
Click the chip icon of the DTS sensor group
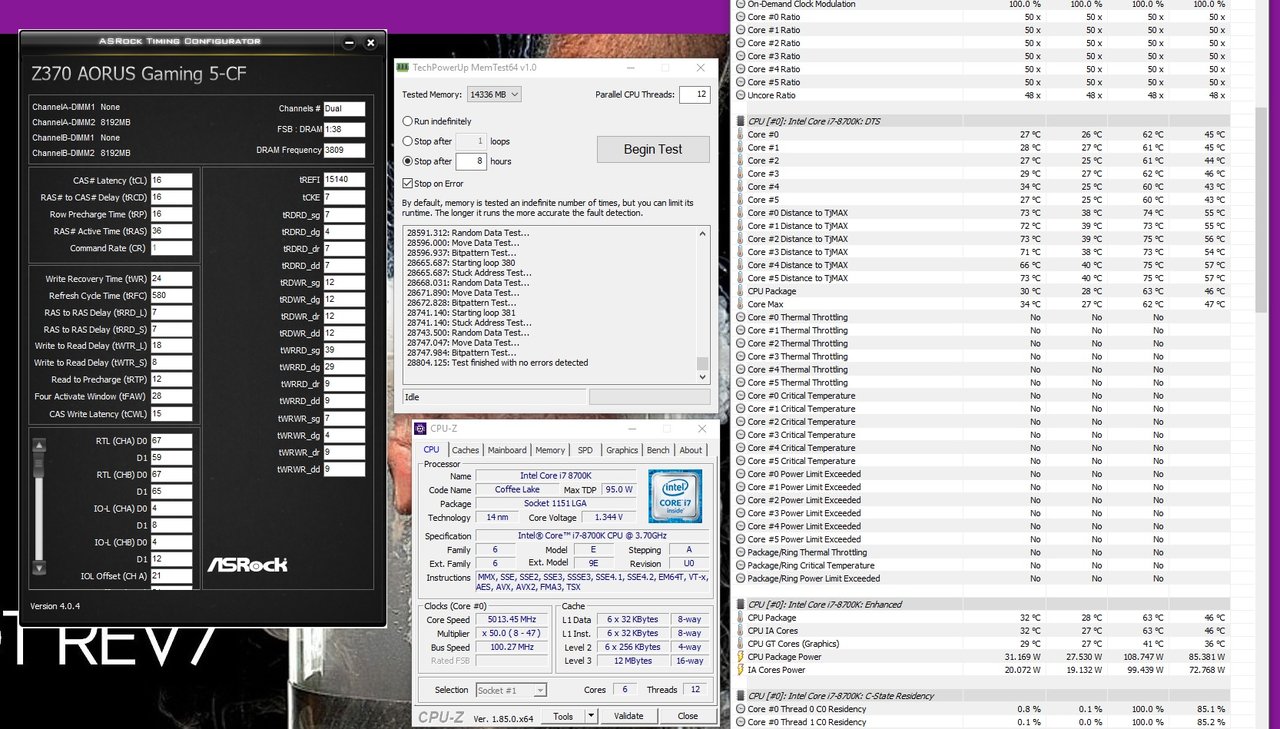(740, 121)
